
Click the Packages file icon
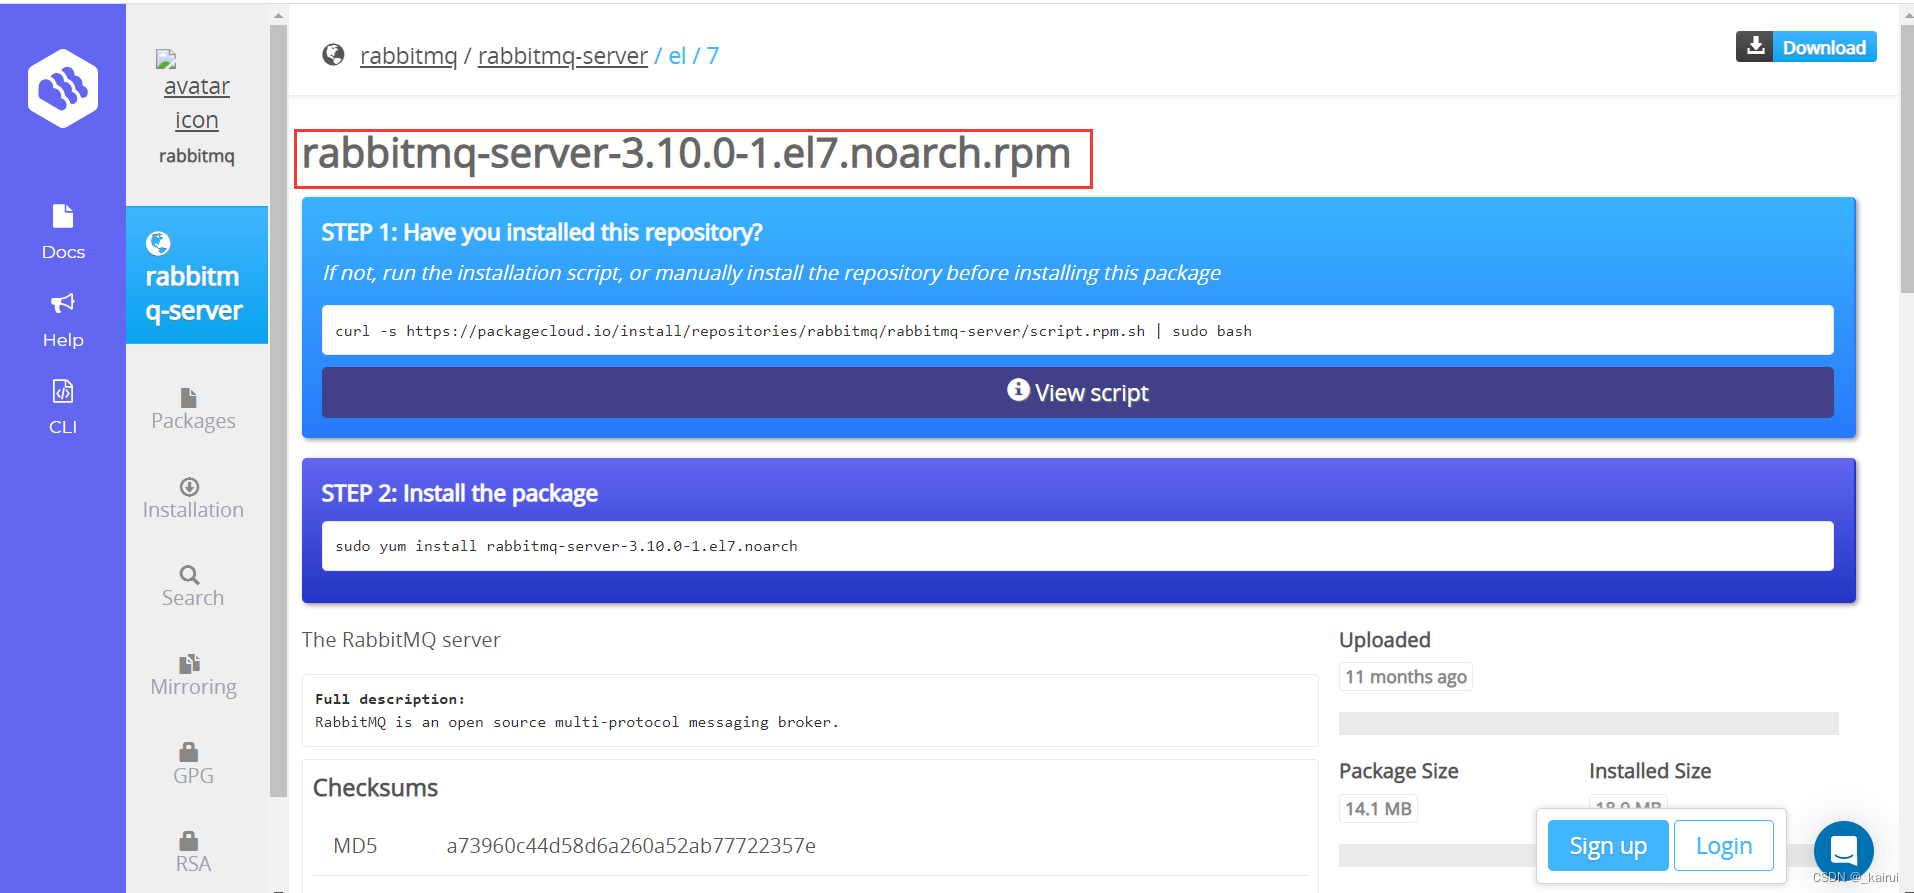pos(188,397)
